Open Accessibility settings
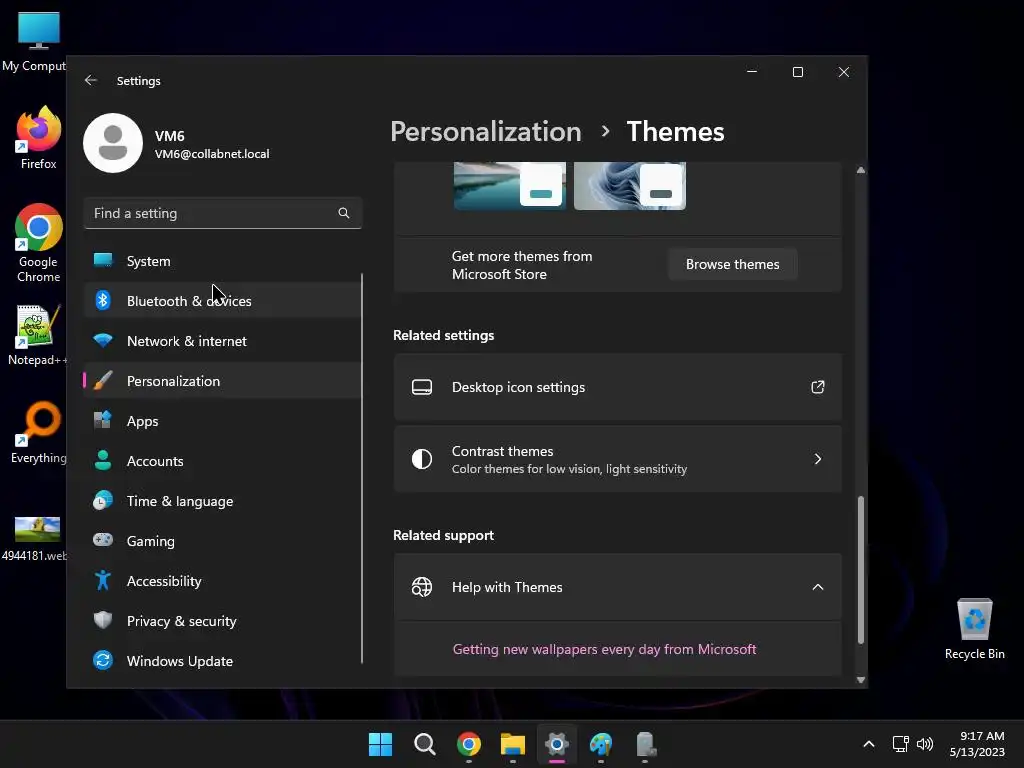 pos(223,581)
